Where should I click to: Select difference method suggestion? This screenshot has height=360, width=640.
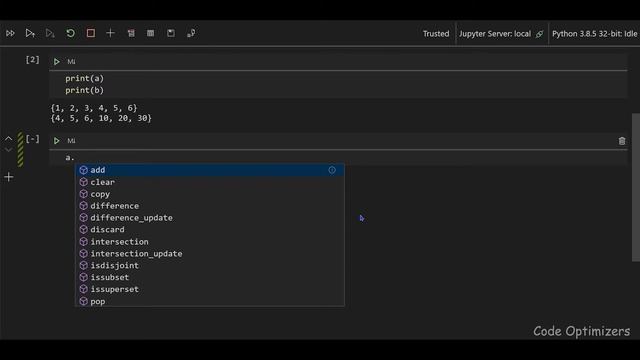coord(210,206)
